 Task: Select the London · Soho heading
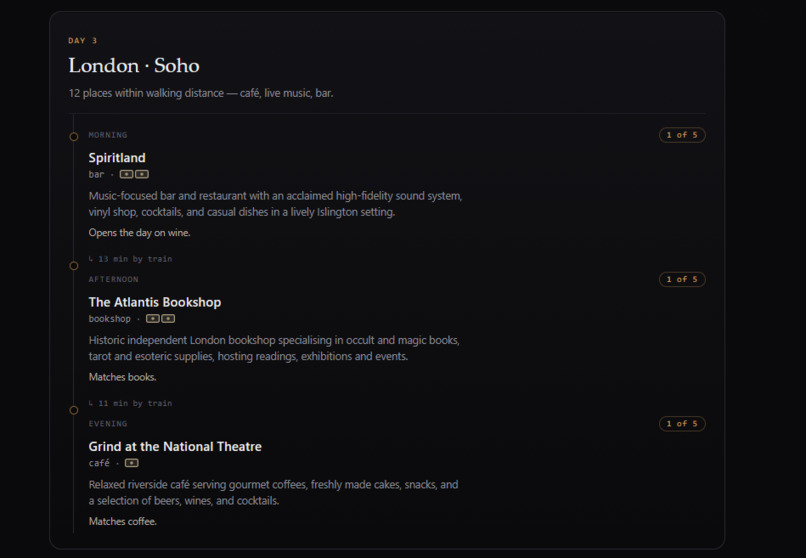pos(134,66)
